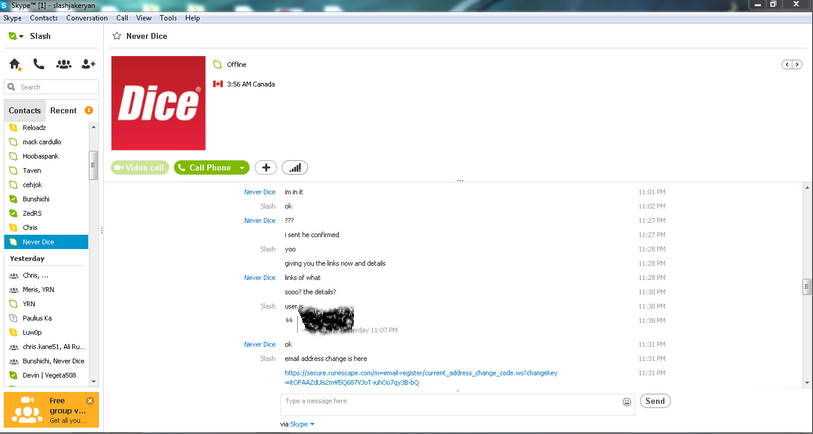Click the Free group video ad banner

tap(51, 410)
